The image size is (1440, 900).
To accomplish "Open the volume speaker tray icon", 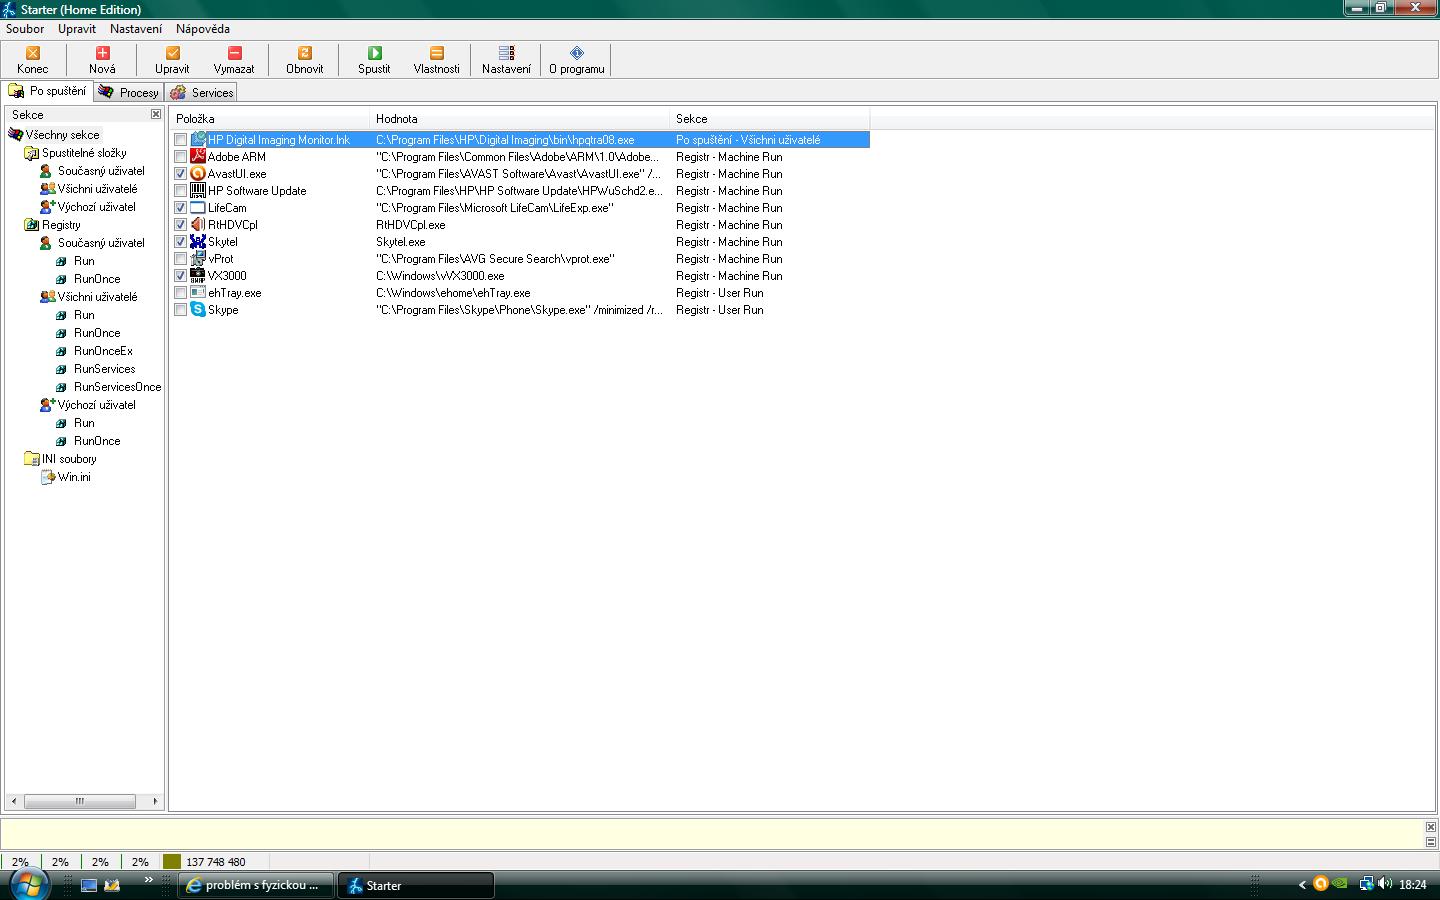I will pyautogui.click(x=1385, y=884).
